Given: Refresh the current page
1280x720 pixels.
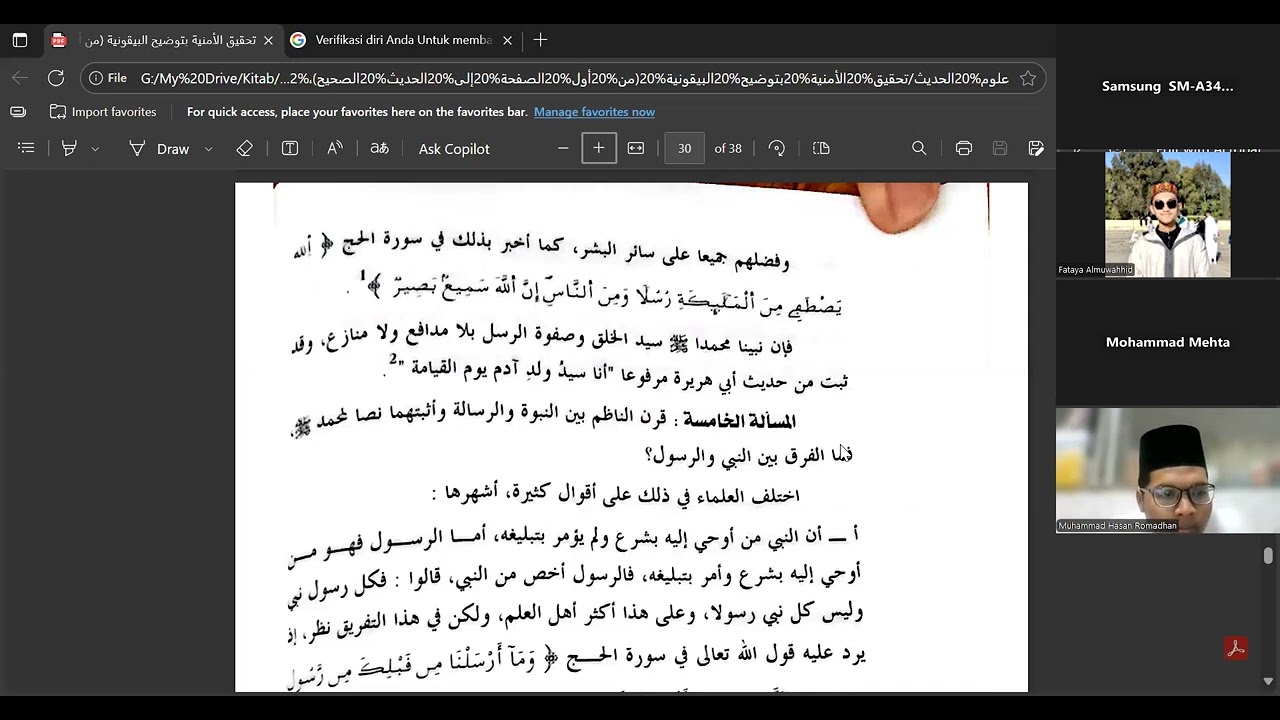Looking at the screenshot, I should [56, 78].
